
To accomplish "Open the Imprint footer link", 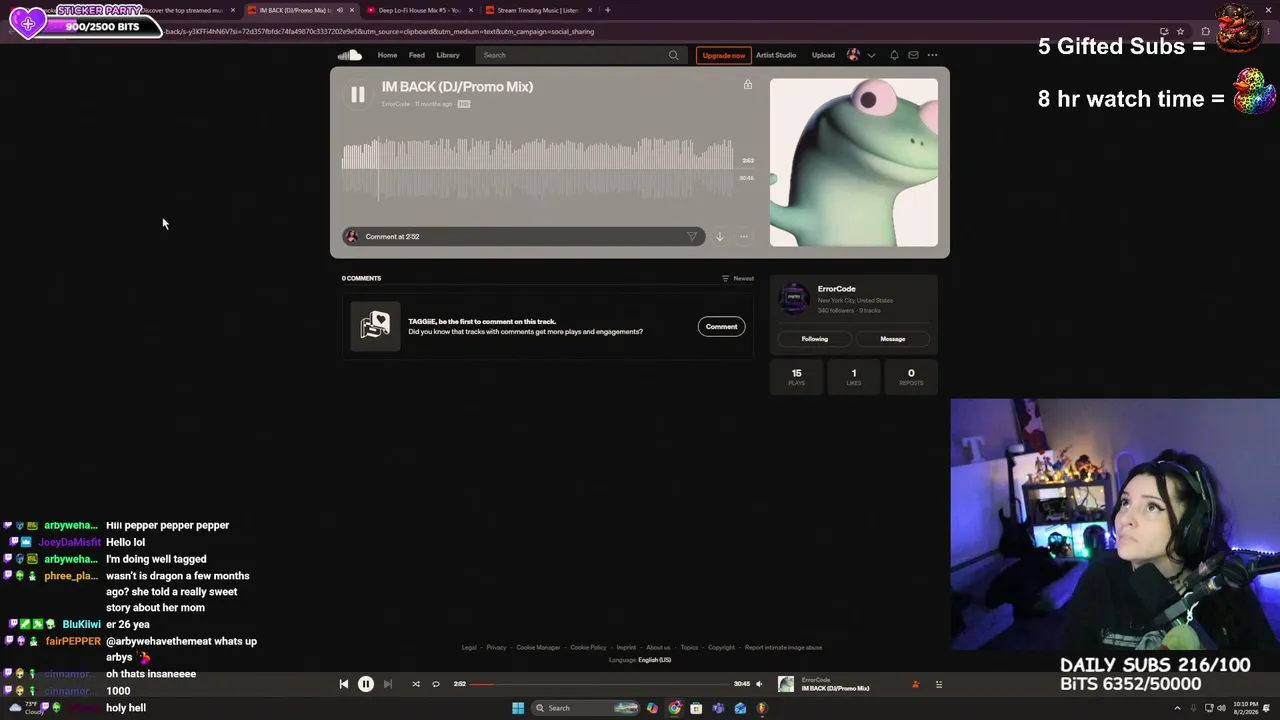I will [x=626, y=647].
